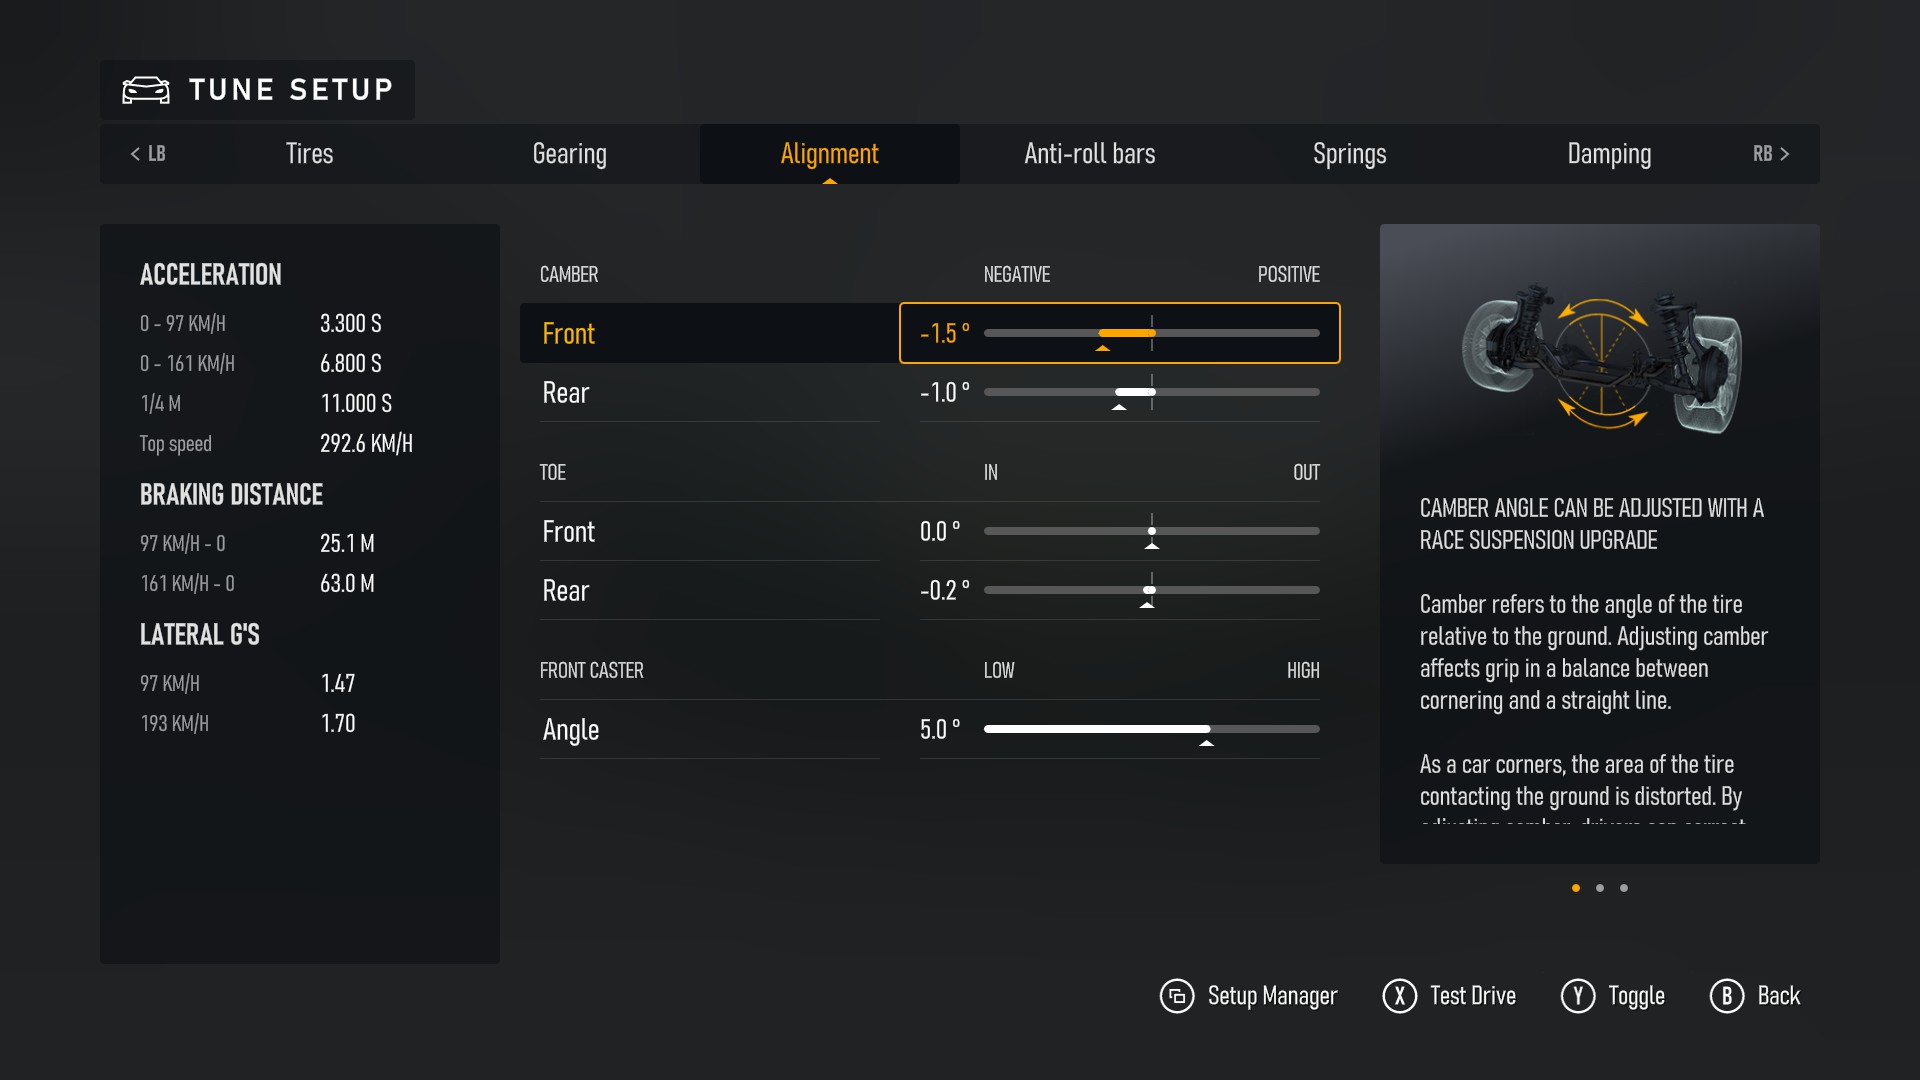Screen dimensions: 1920x1080
Task: Click the Test Drive button
Action: pos(1451,996)
